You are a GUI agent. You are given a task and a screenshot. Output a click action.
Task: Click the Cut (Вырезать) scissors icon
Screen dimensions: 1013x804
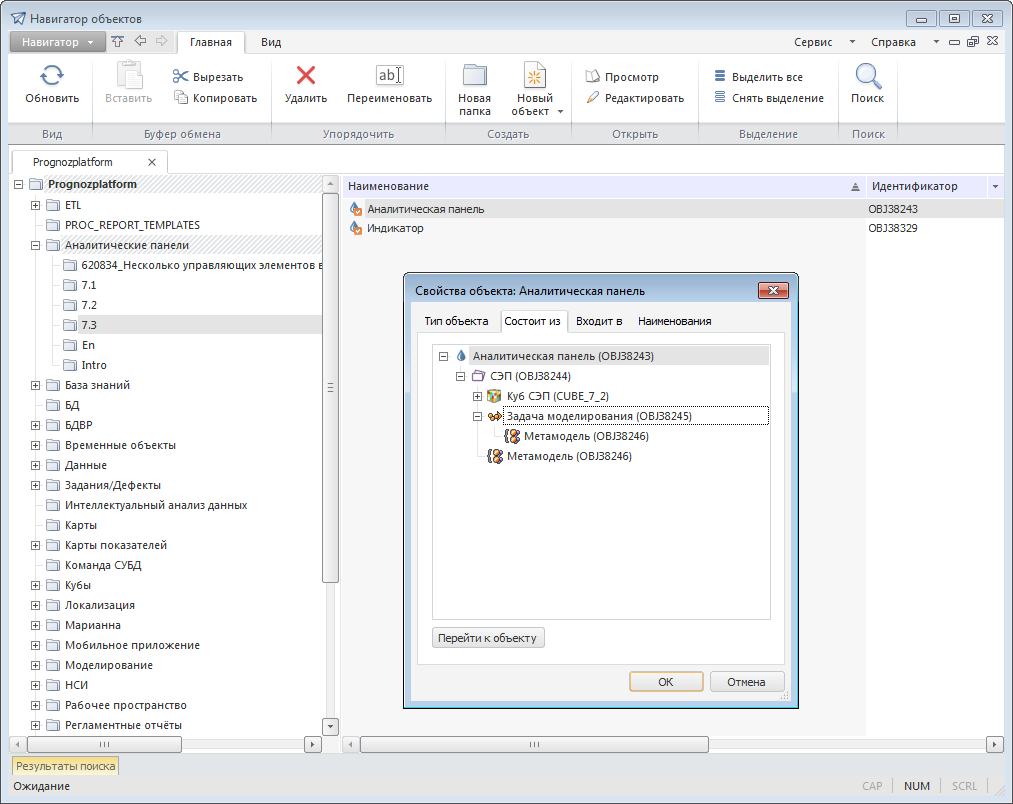(180, 77)
